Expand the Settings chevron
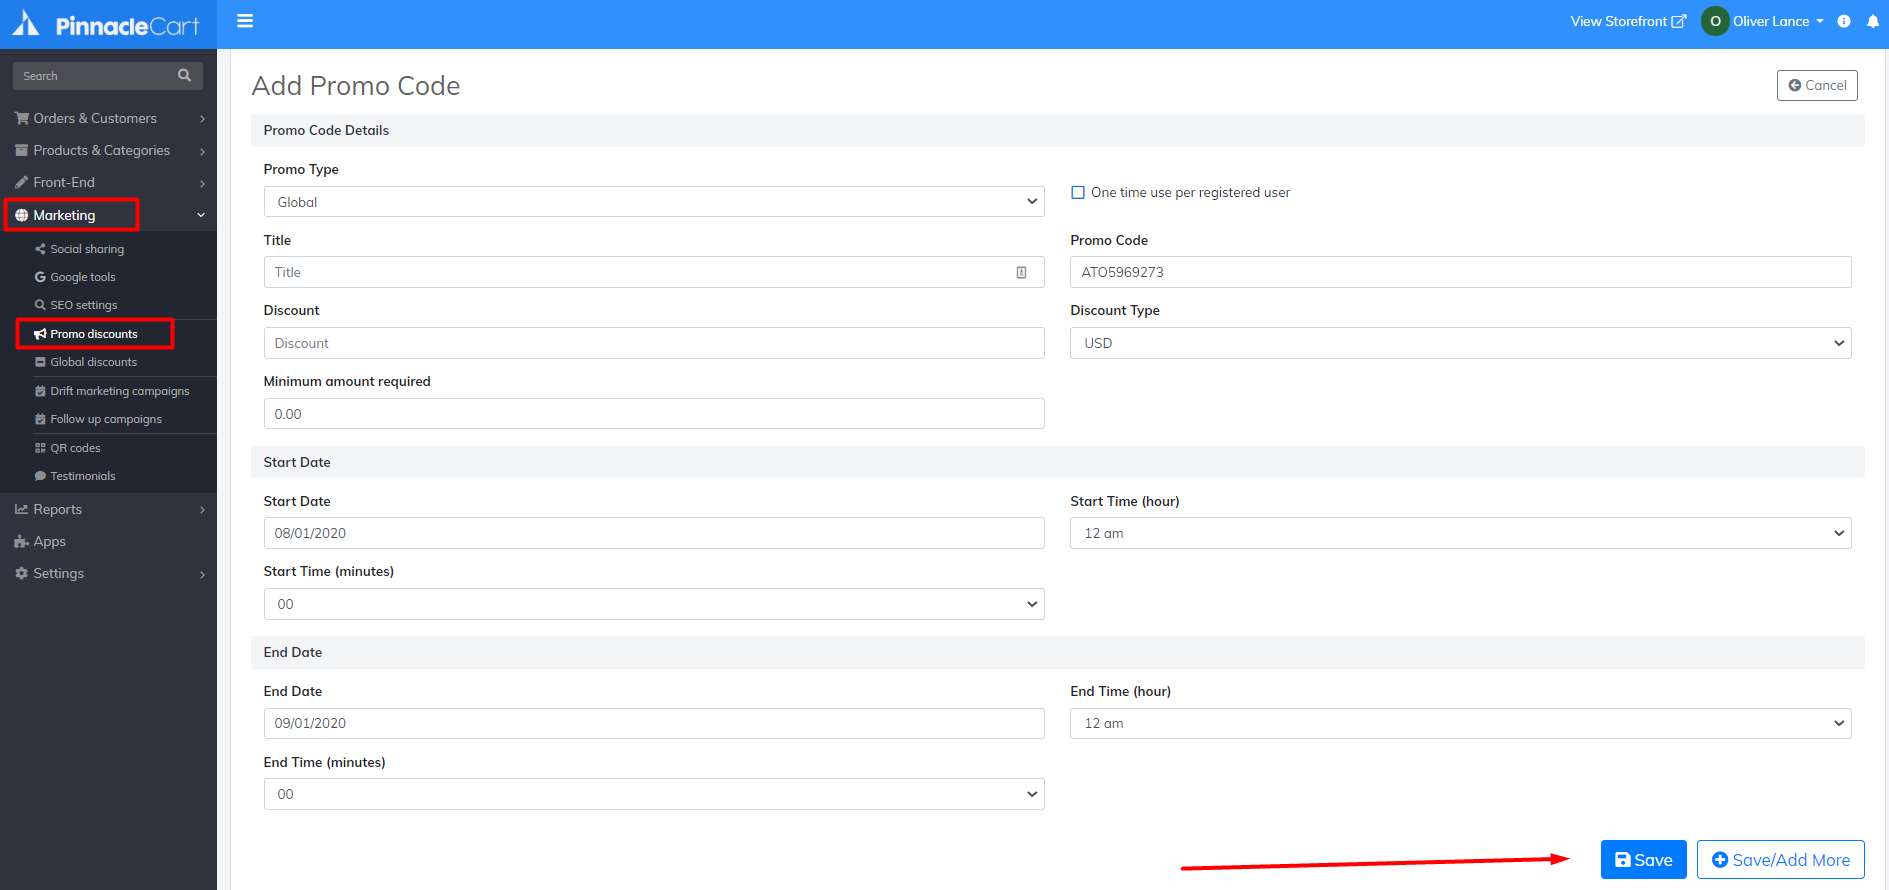This screenshot has height=890, width=1889. click(202, 574)
